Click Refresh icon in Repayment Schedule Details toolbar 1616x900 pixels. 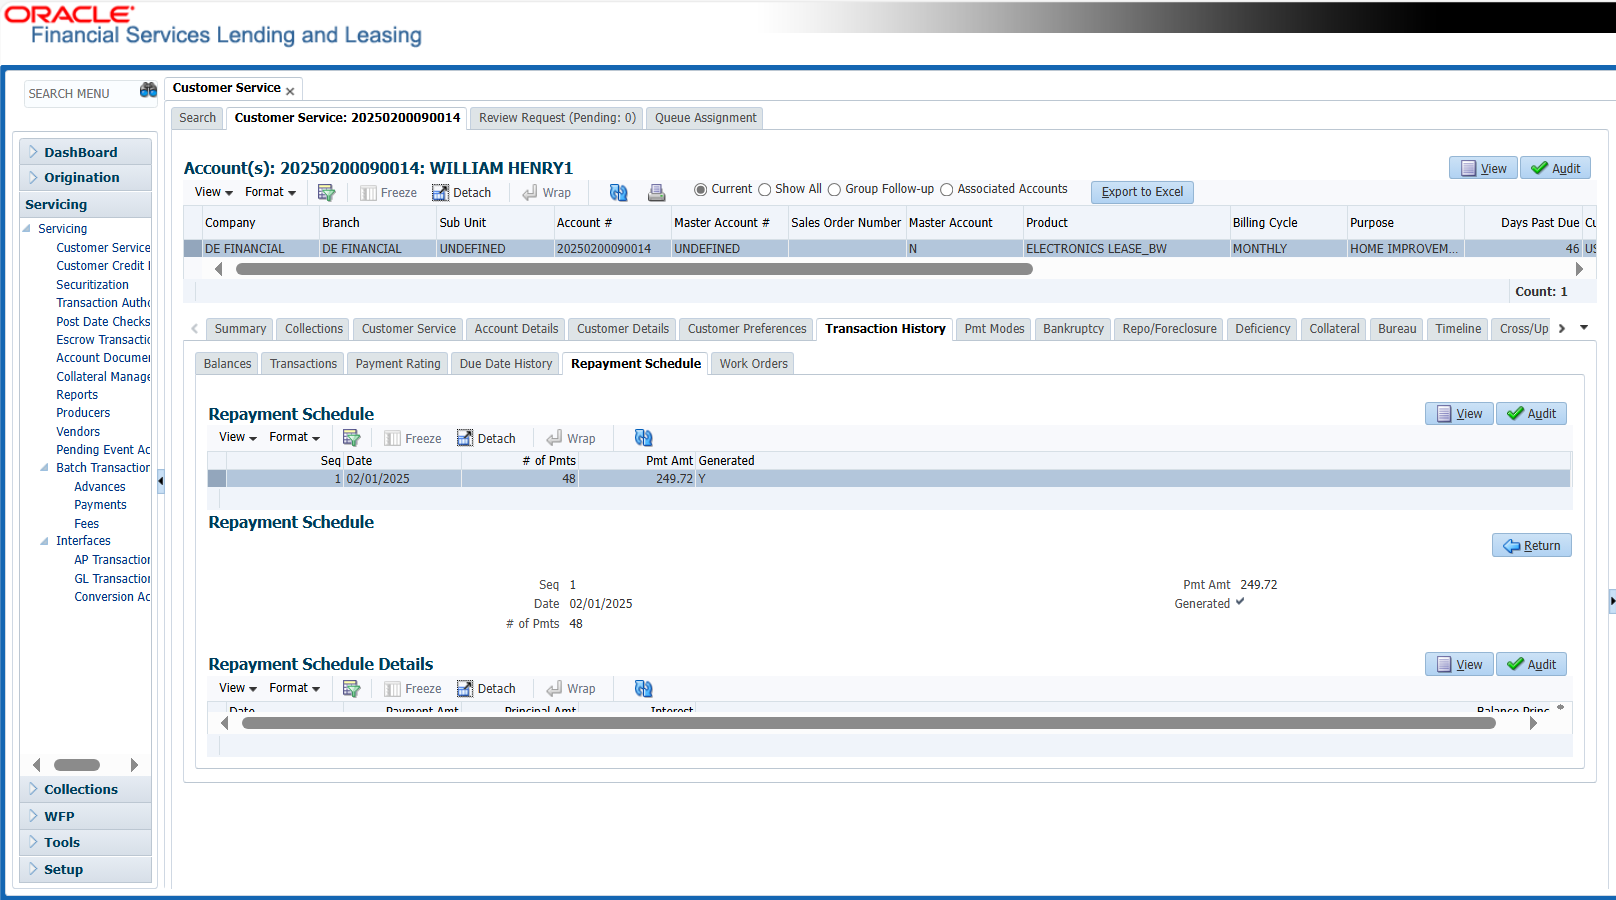644,688
